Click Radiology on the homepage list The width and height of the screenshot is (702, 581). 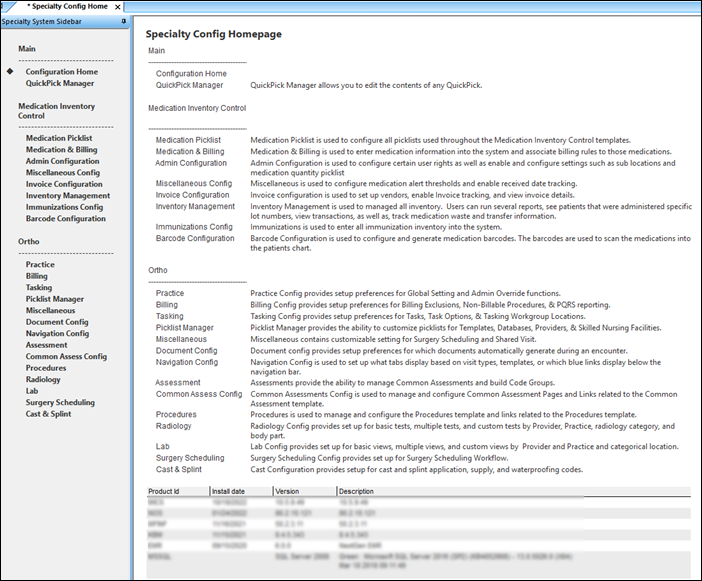point(173,426)
